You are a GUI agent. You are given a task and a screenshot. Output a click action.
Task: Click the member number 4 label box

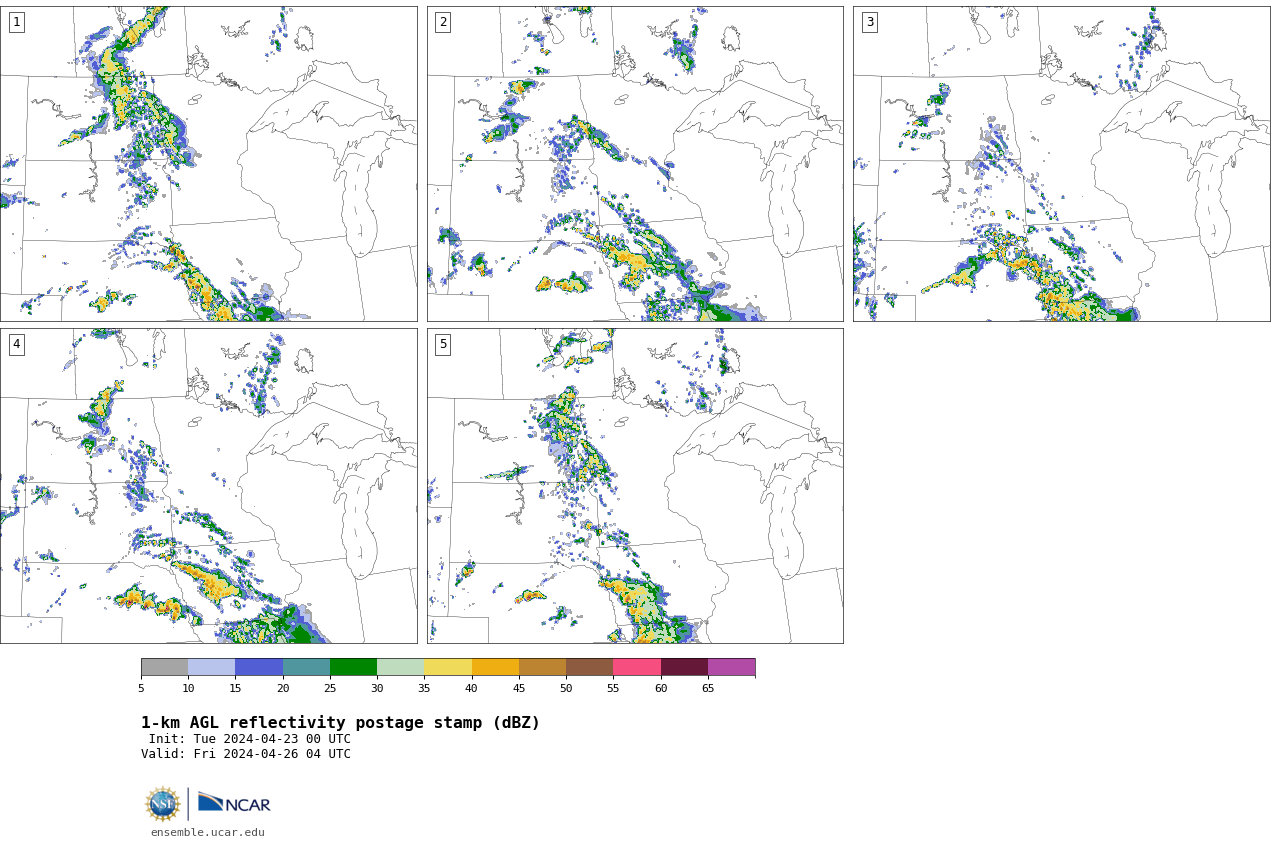[x=16, y=344]
